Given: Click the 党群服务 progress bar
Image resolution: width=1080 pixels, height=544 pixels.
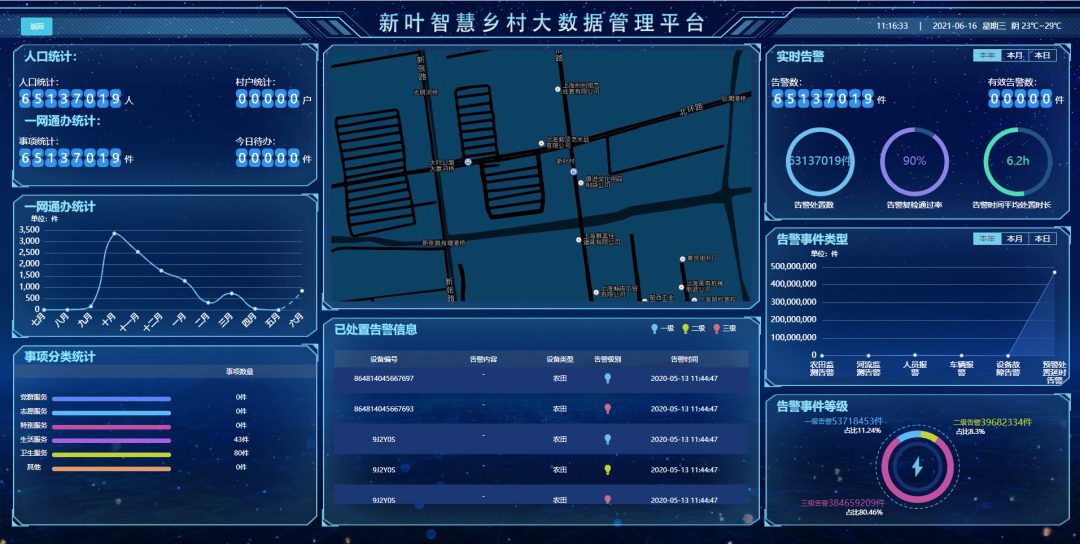Looking at the screenshot, I should point(112,399).
